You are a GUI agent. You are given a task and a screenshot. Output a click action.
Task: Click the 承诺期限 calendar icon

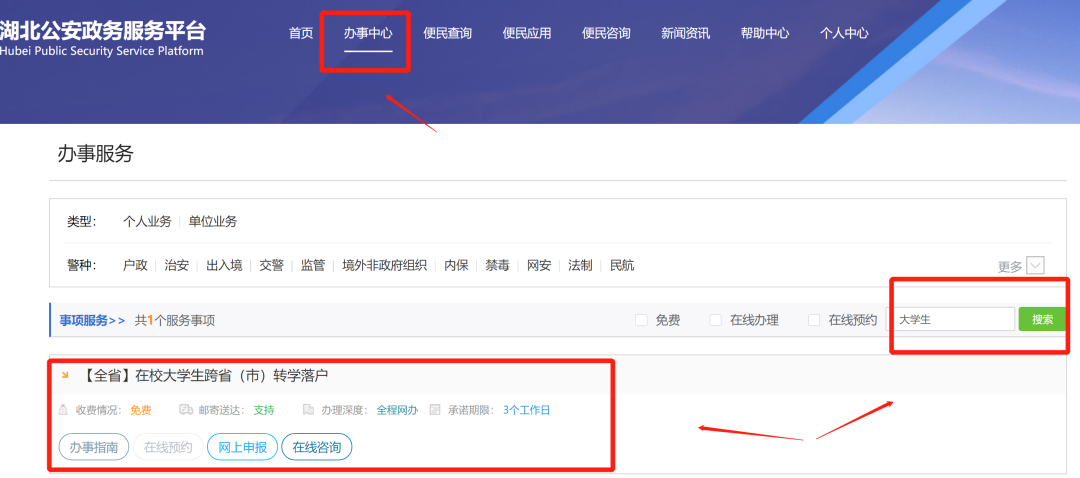pos(435,410)
